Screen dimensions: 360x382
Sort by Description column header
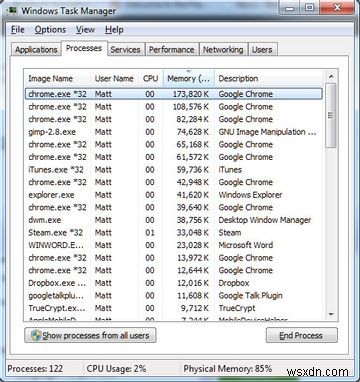click(x=269, y=79)
